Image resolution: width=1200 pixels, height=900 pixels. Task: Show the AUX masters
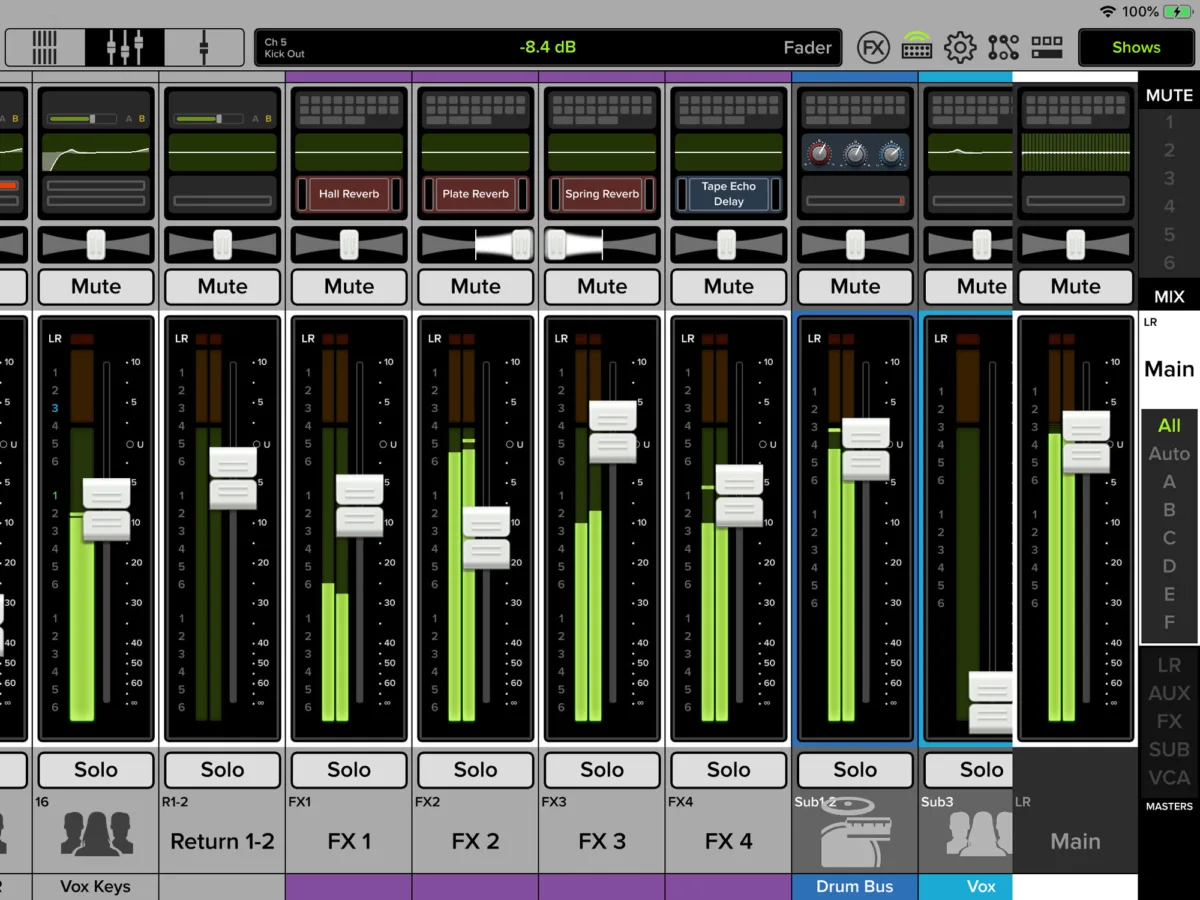[x=1169, y=693]
